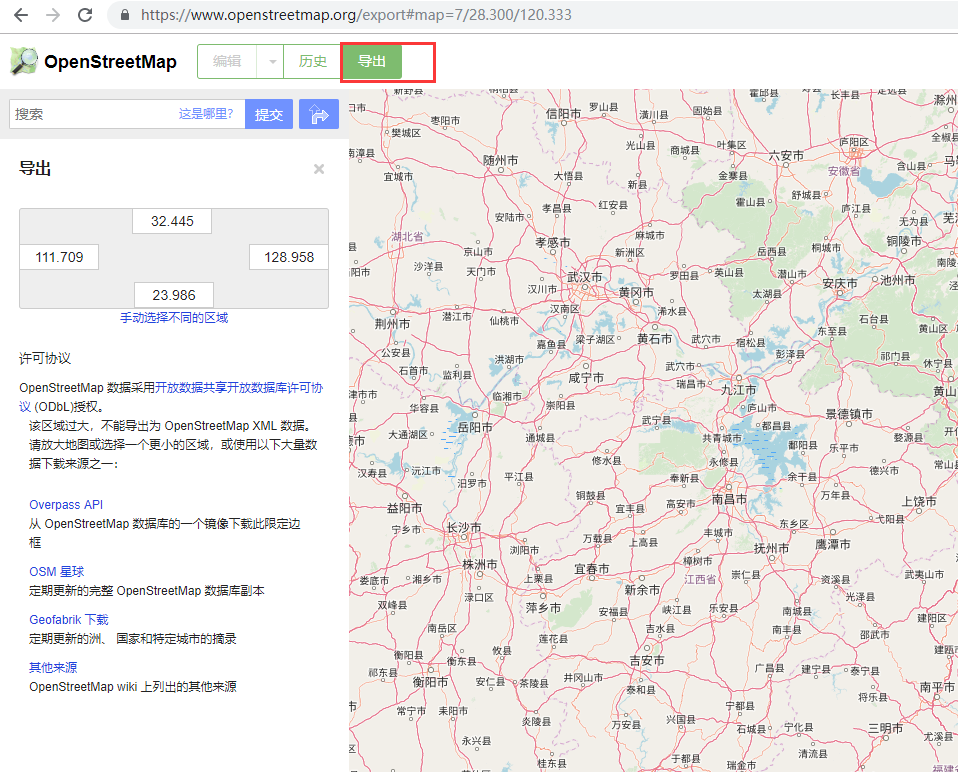The height and width of the screenshot is (772, 958).
Task: Click 鹰潭市 label on the map
Action: tap(833, 544)
